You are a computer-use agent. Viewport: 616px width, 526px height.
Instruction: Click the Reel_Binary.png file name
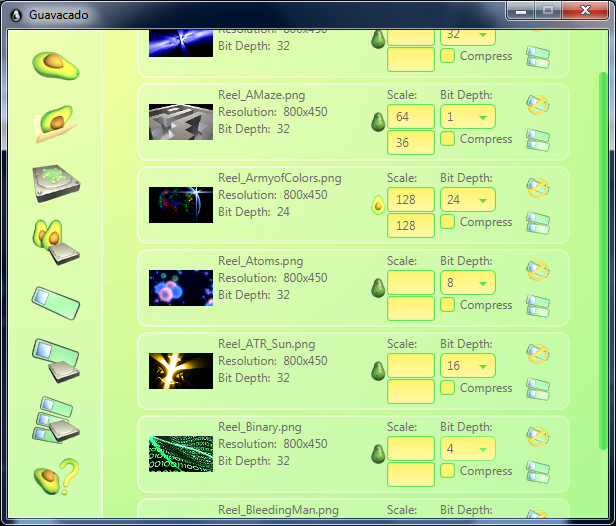tap(260, 427)
